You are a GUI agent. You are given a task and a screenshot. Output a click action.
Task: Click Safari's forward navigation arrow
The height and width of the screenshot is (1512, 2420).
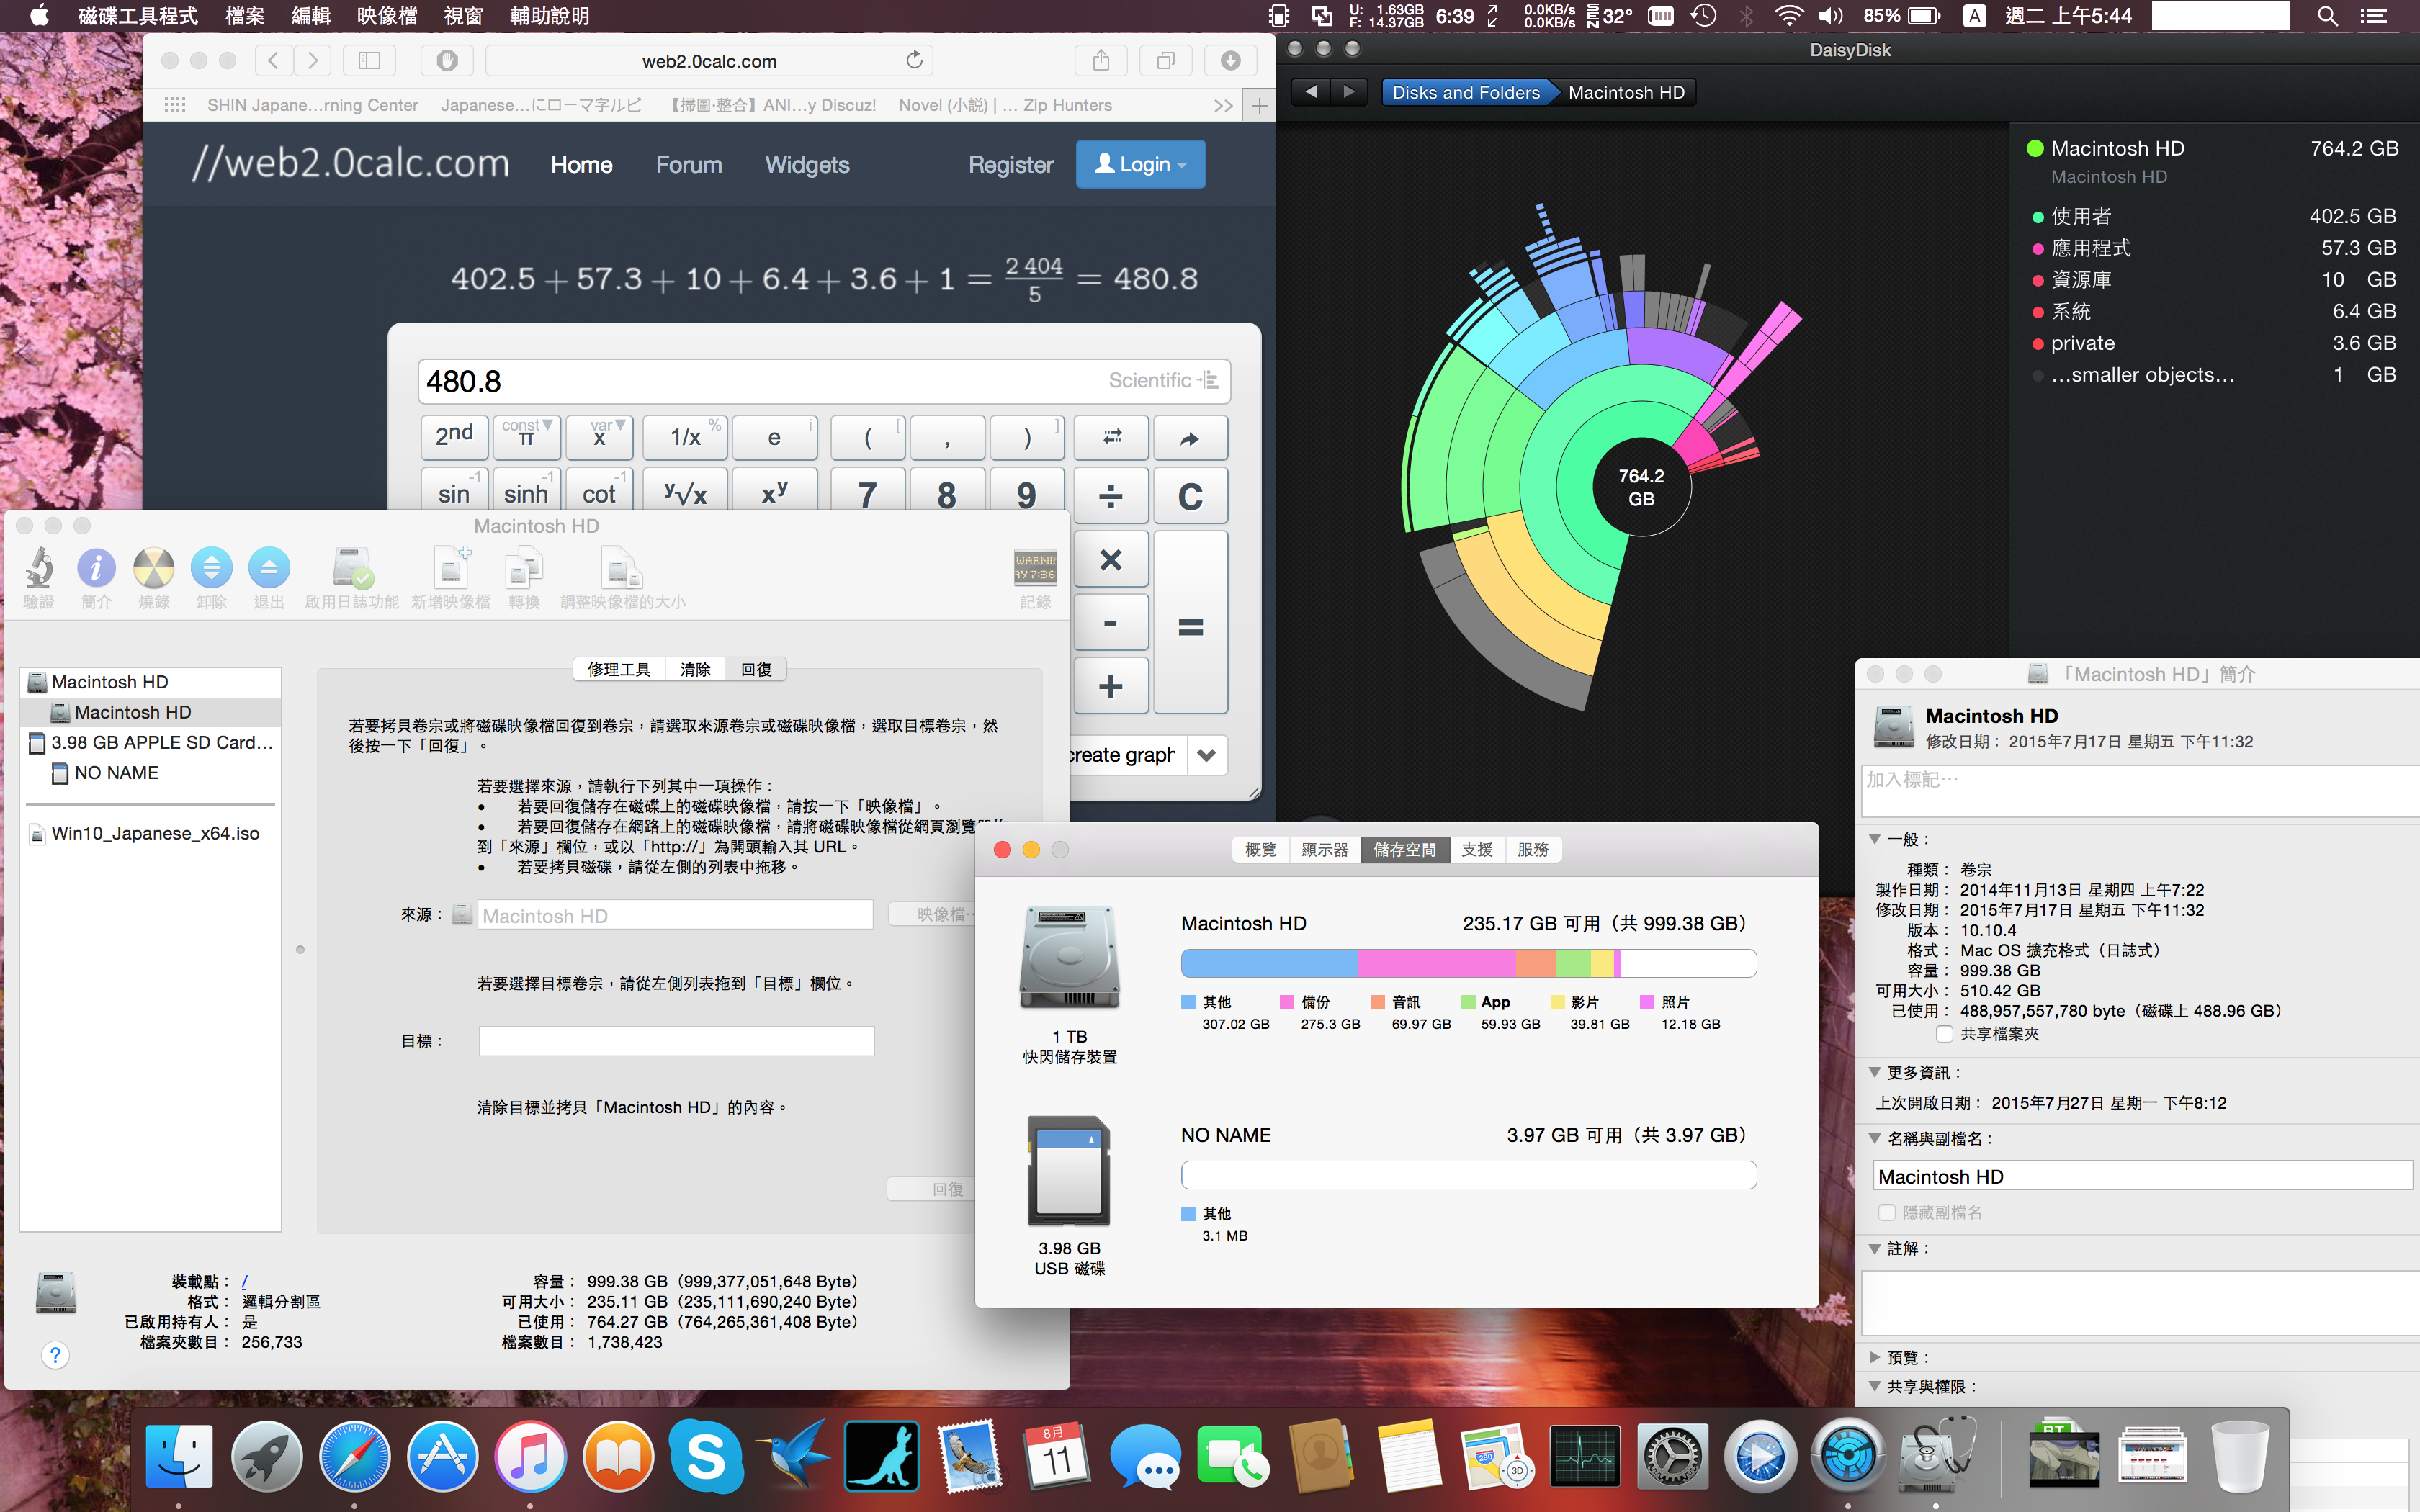click(313, 61)
